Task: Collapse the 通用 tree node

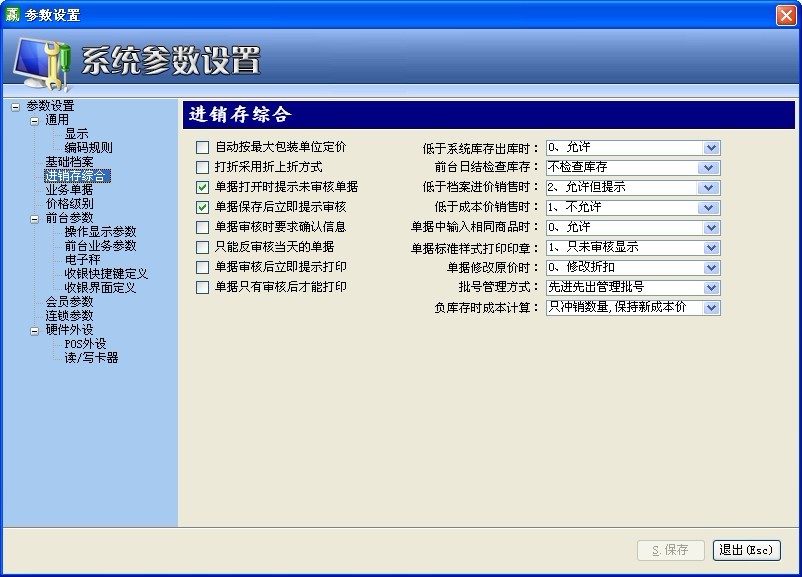Action: pyautogui.click(x=34, y=121)
